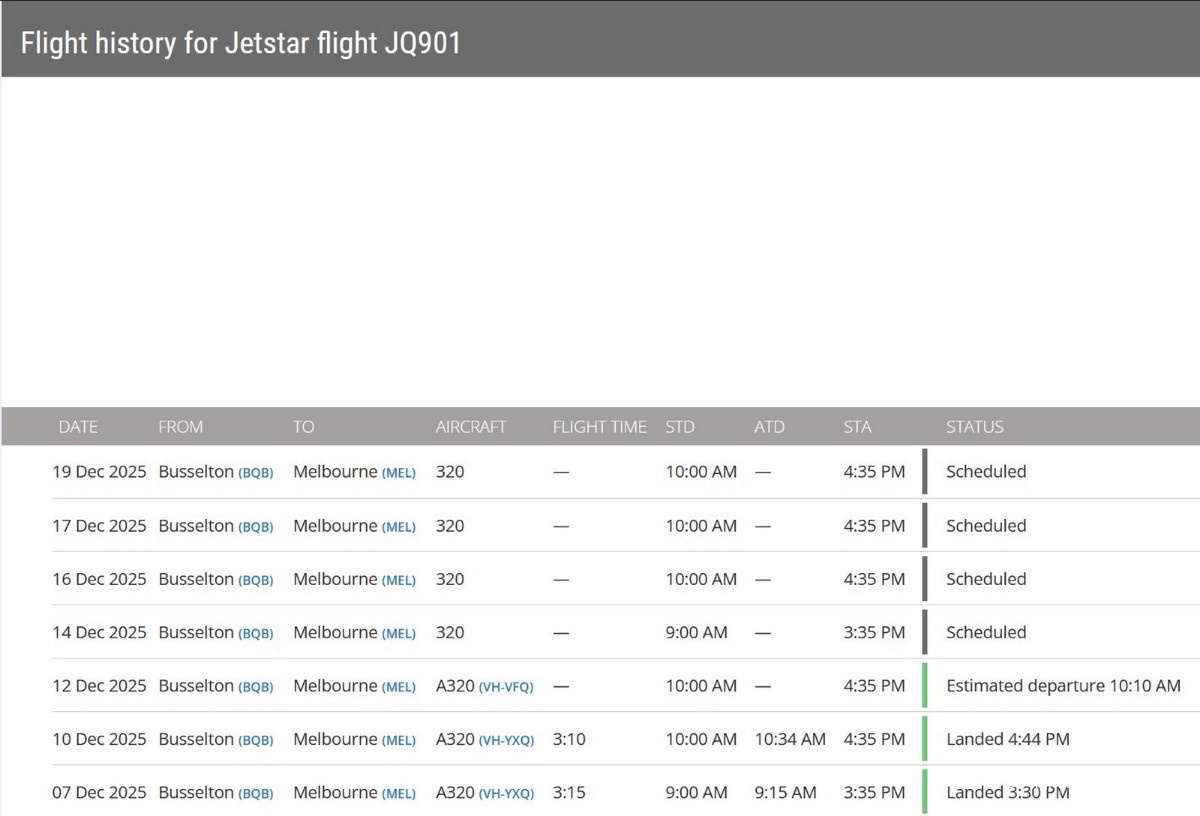This screenshot has width=1200, height=816.
Task: Select the 12 Dec 2025 date cell
Action: [99, 686]
